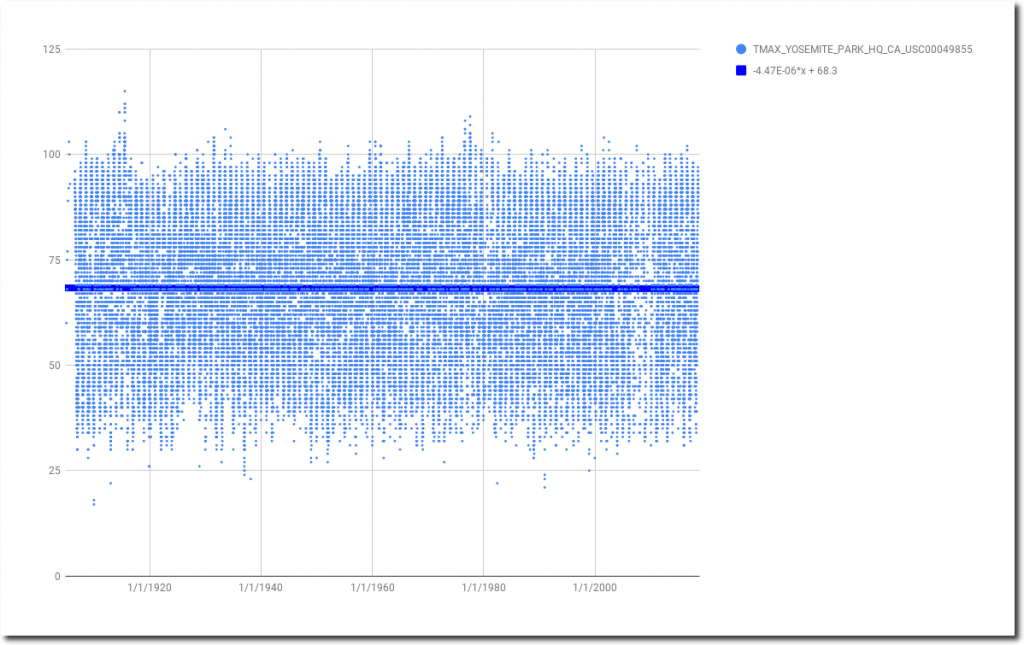Viewport: 1024px width, 645px height.
Task: Select the 1/1/1980 x-axis date label
Action: (x=483, y=589)
